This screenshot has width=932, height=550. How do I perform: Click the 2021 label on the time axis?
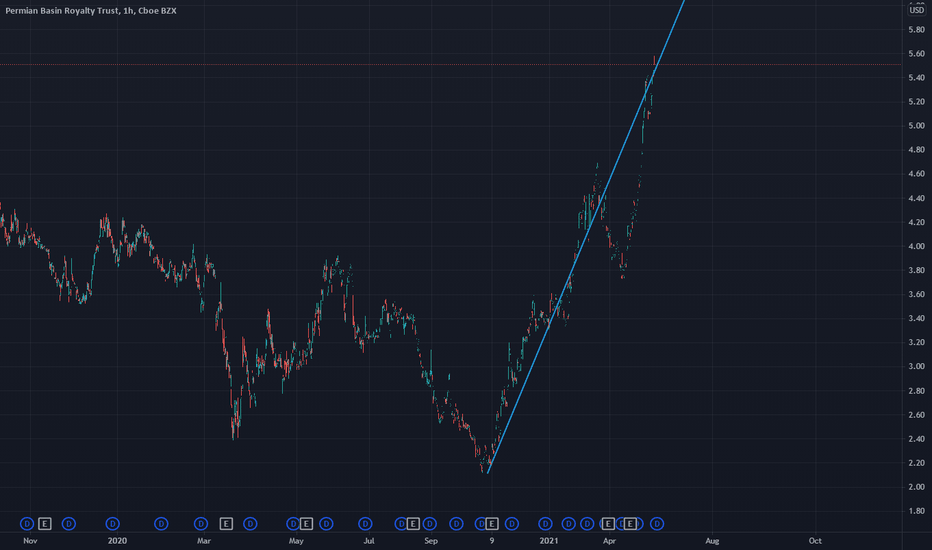[x=549, y=541]
